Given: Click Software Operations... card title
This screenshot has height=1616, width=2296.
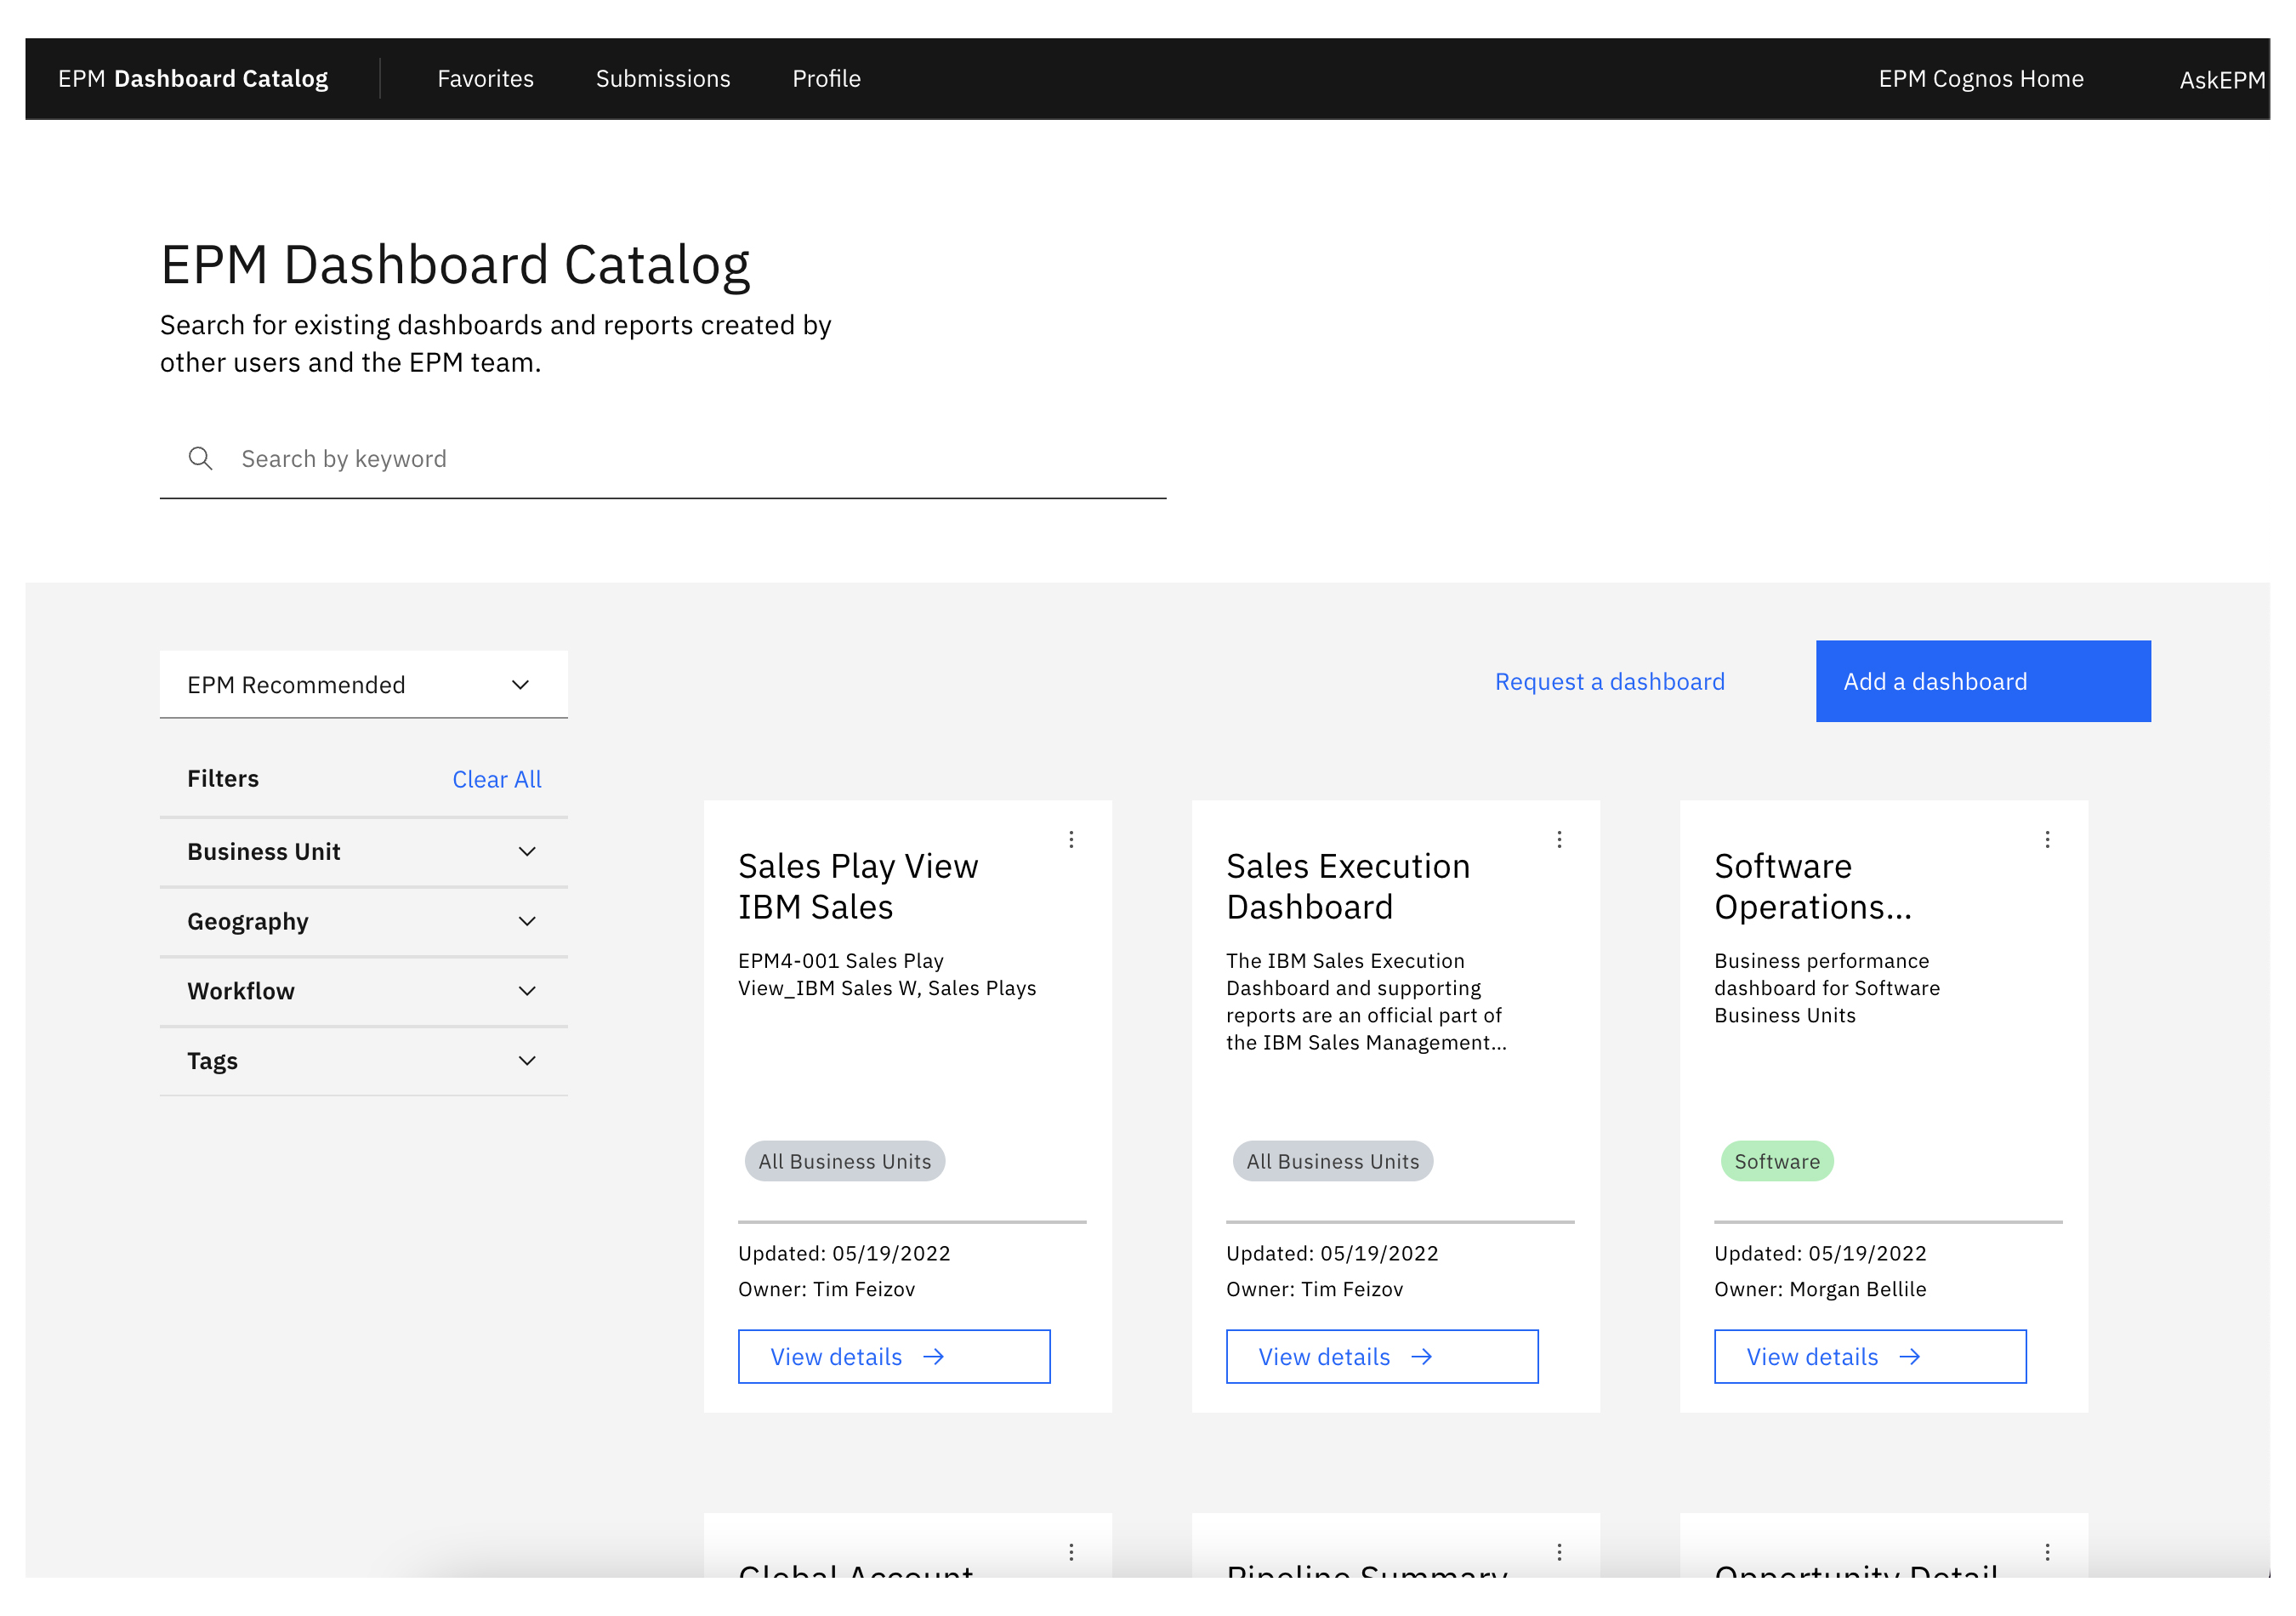Looking at the screenshot, I should tap(1813, 886).
